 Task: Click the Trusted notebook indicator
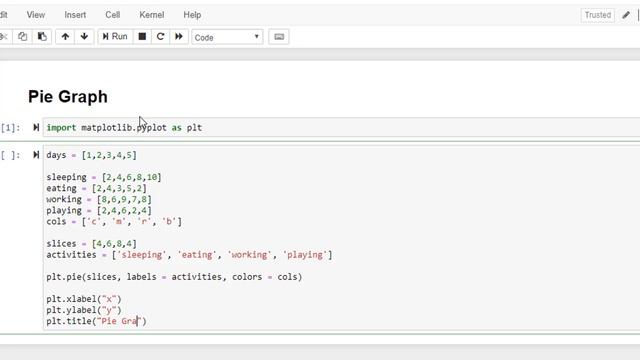pyautogui.click(x=598, y=15)
